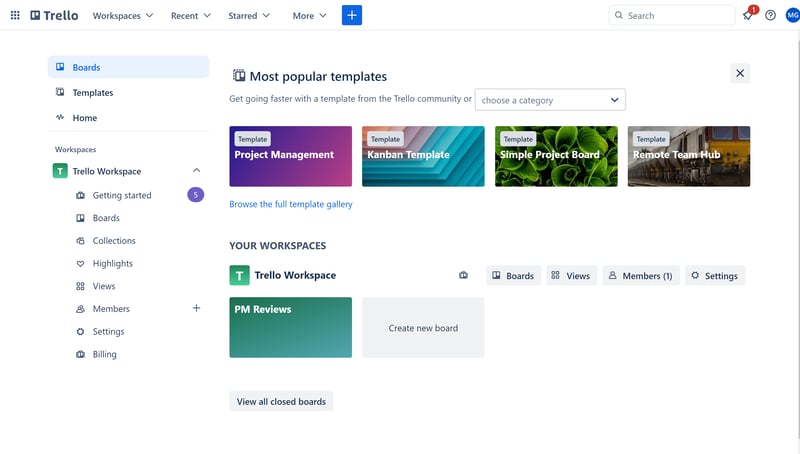Click the Trello Workspace heading text
Viewport: 800px width, 454px height.
(x=295, y=275)
